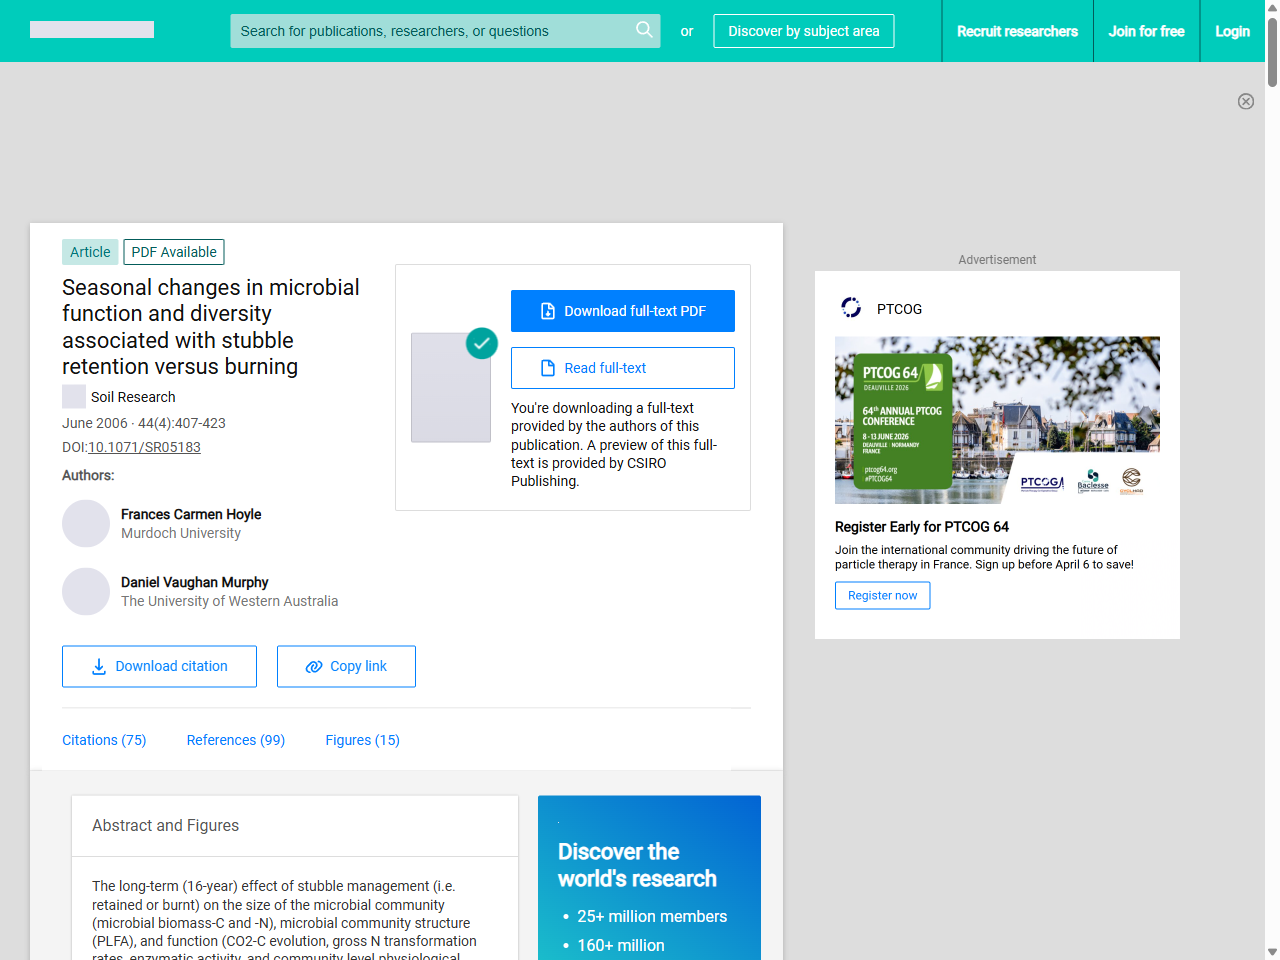Image resolution: width=1280 pixels, height=960 pixels.
Task: Switch to the References (99) tab
Action: point(236,740)
